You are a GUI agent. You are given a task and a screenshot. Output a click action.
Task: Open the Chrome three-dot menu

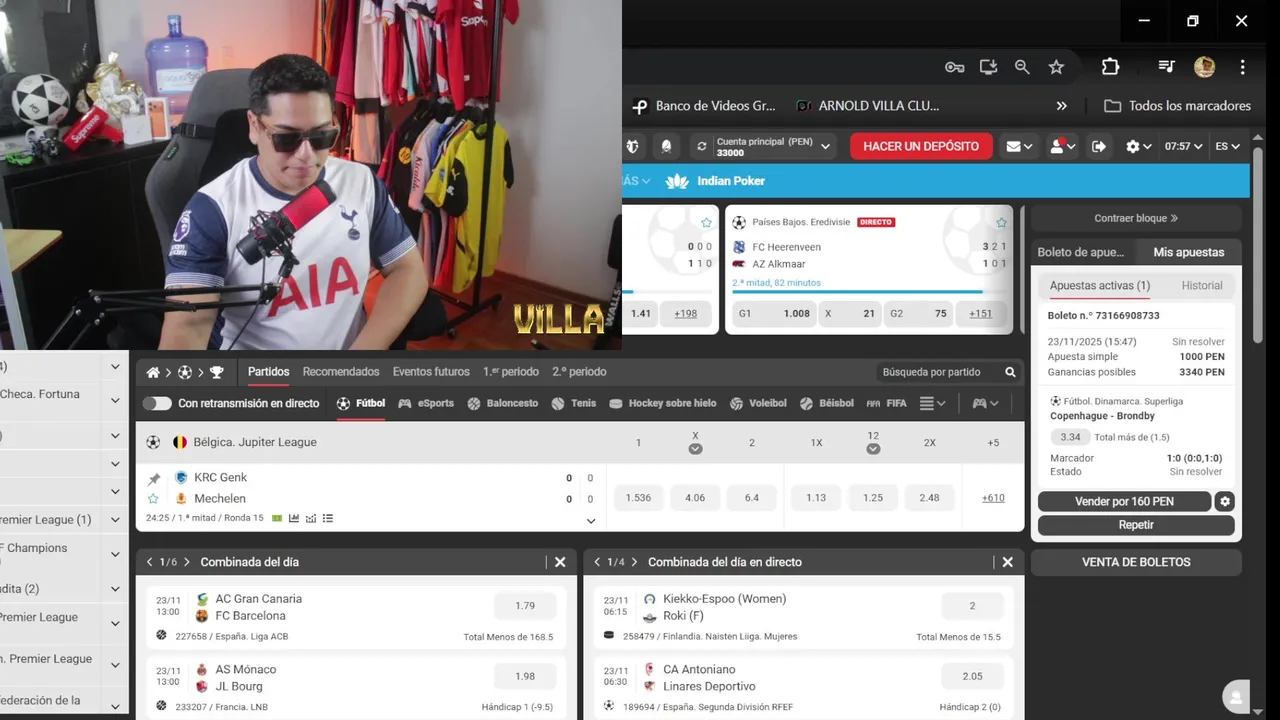(x=1242, y=67)
